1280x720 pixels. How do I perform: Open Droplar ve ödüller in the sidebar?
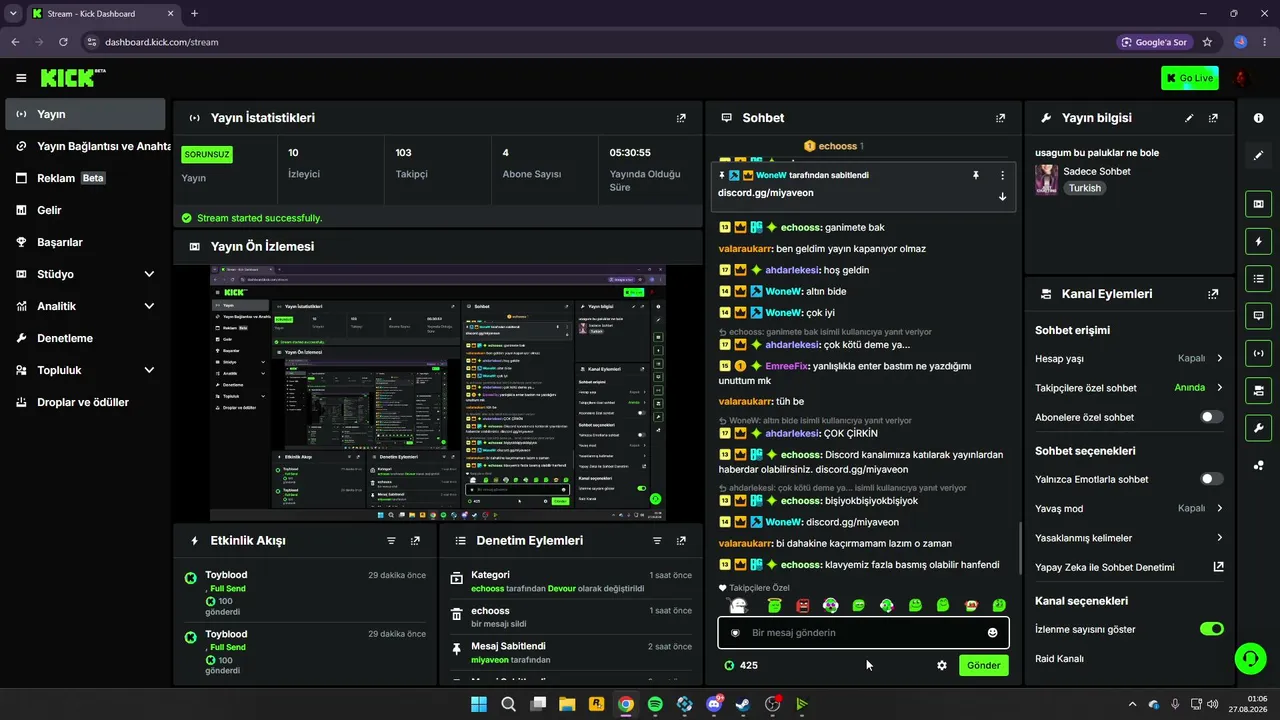click(85, 402)
